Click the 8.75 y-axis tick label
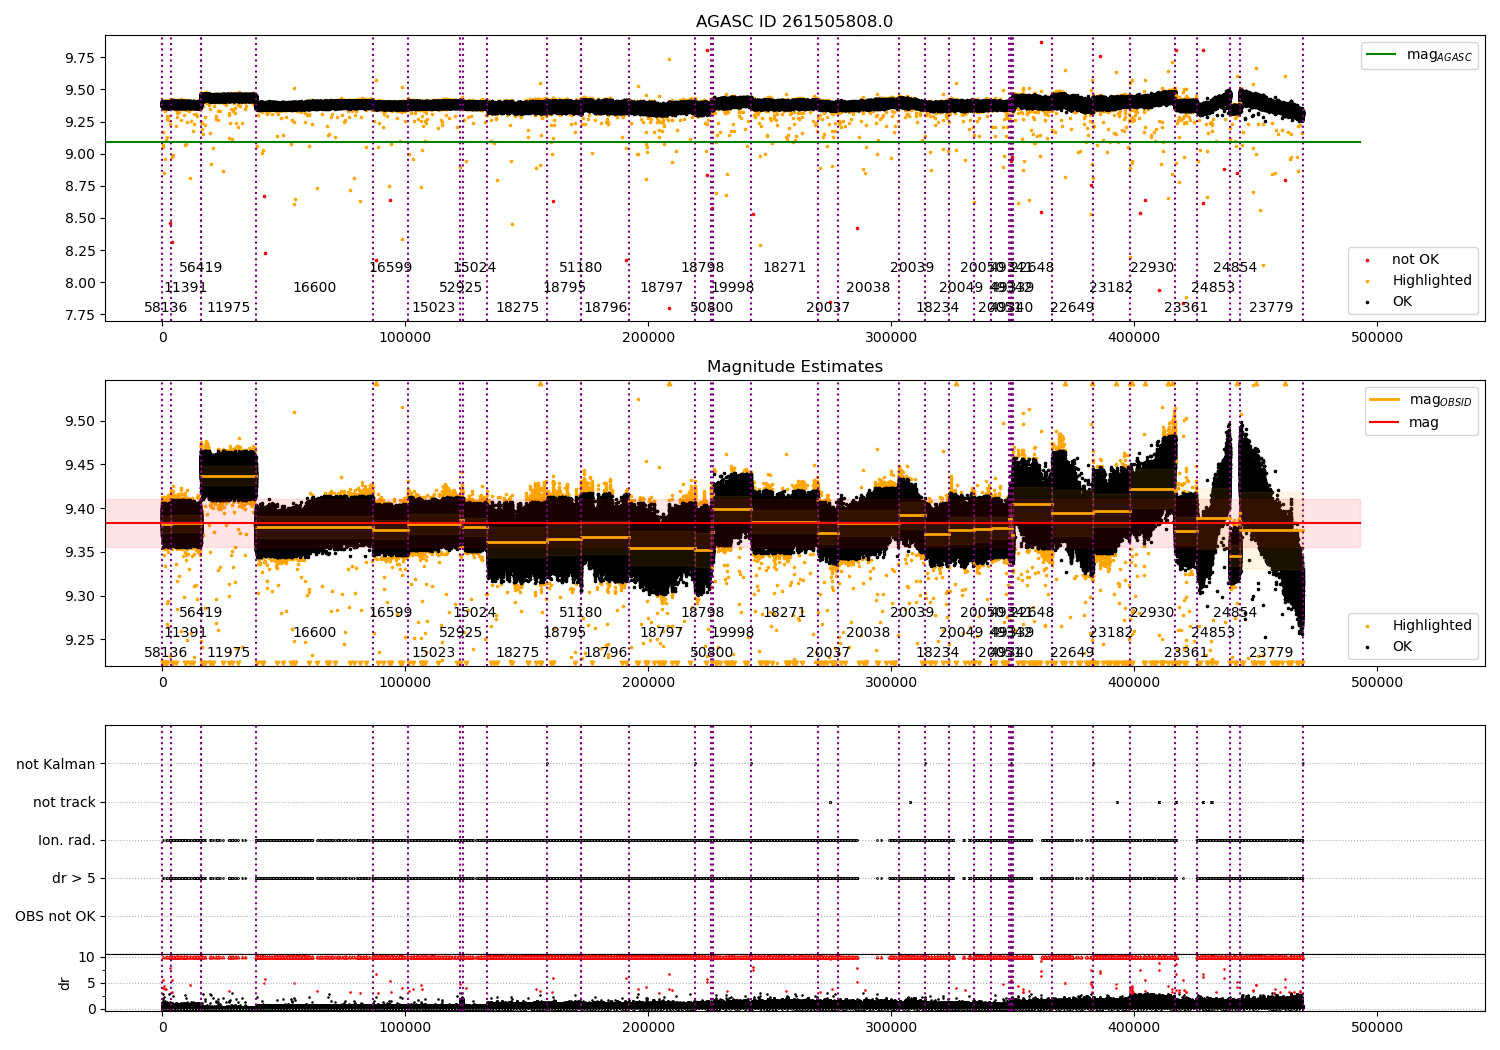 79,186
